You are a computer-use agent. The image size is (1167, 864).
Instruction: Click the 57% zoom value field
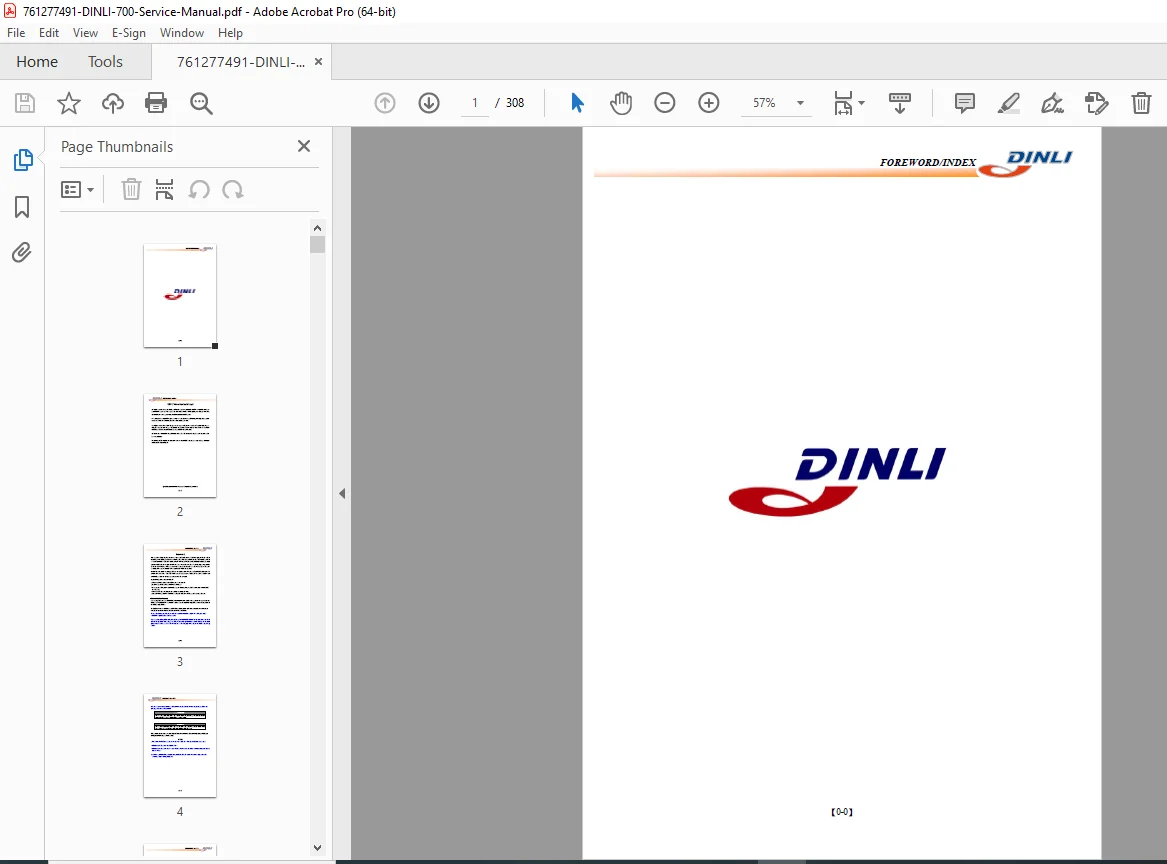click(764, 103)
